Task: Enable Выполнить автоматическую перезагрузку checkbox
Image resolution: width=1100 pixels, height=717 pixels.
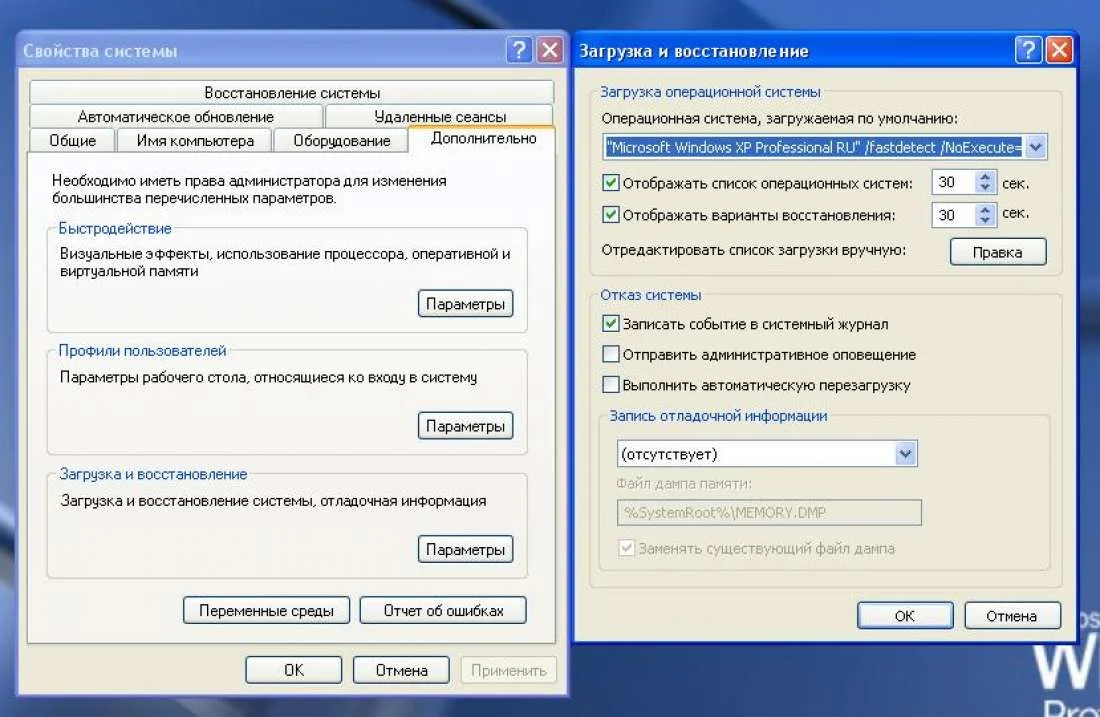Action: click(x=611, y=384)
